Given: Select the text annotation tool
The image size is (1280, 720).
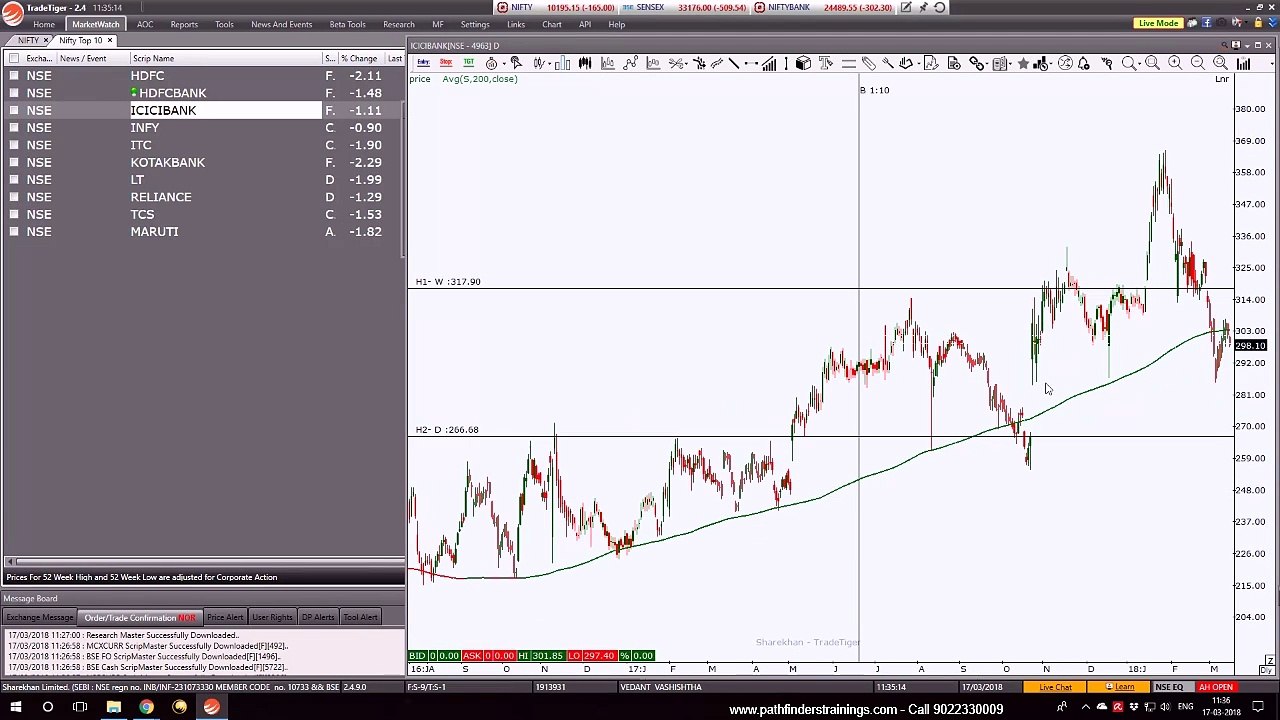Looking at the screenshot, I should pos(826,64).
